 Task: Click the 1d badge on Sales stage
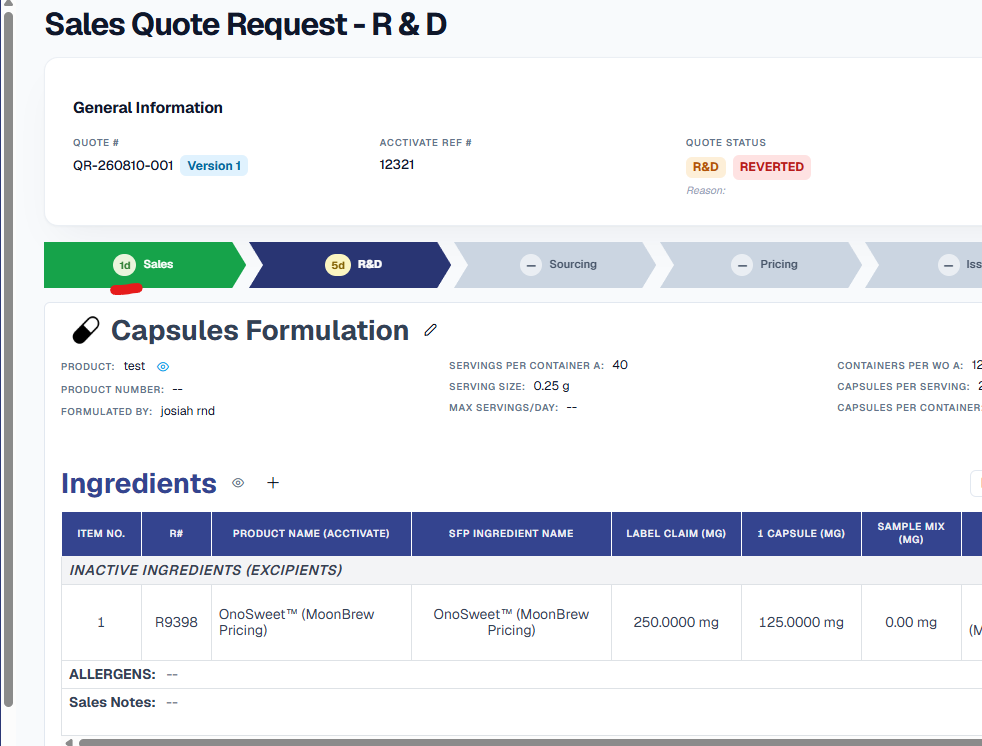[125, 265]
